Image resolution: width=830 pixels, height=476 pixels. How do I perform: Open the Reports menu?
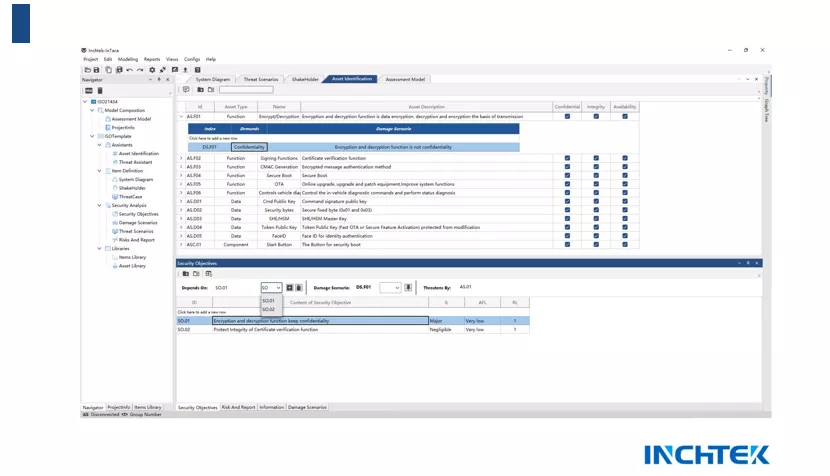click(x=152, y=59)
